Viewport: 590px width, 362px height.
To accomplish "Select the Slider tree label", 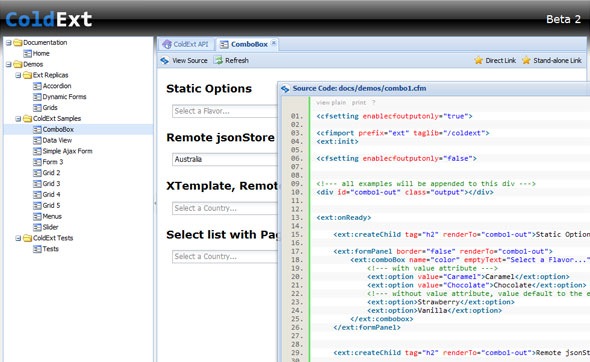I will click(x=50, y=227).
